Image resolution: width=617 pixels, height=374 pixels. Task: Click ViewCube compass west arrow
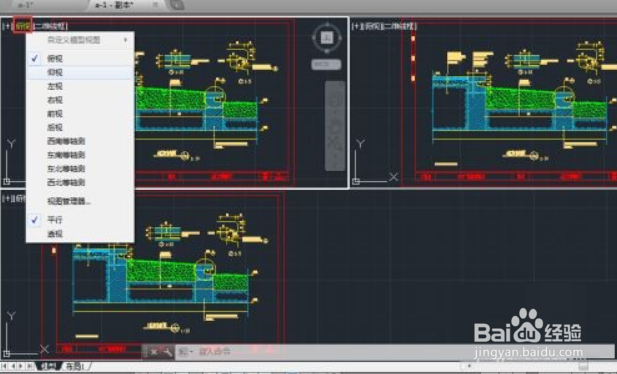pos(314,38)
